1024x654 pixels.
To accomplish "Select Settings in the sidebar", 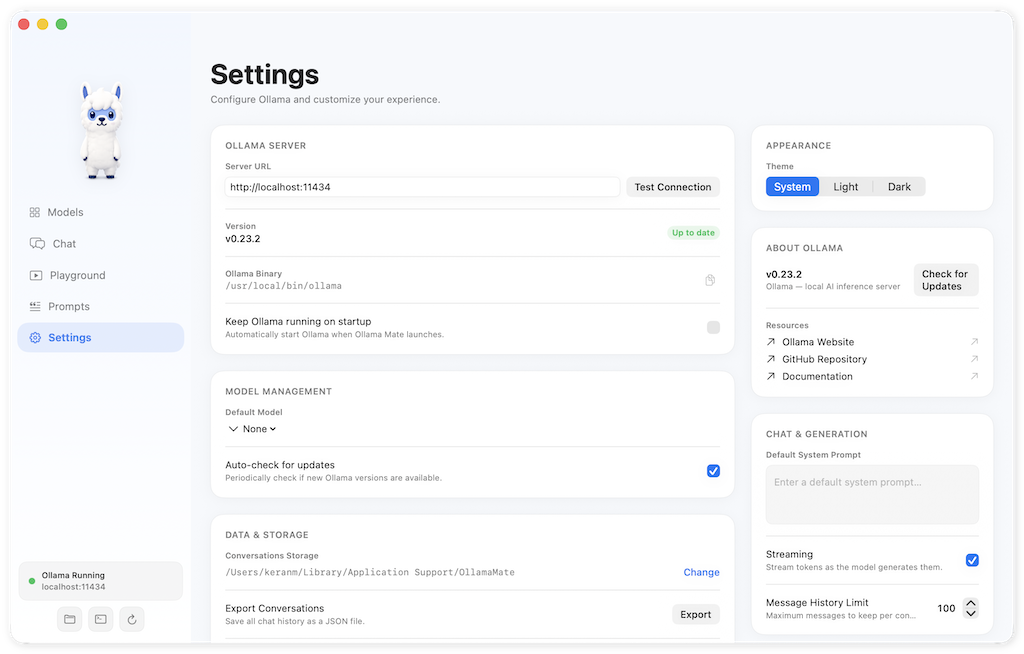I will click(x=101, y=338).
